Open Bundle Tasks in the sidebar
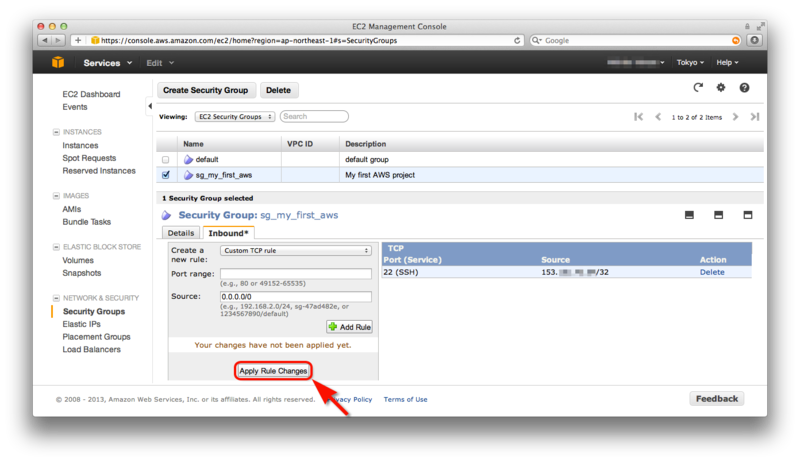The image size is (800, 462). (x=87, y=222)
